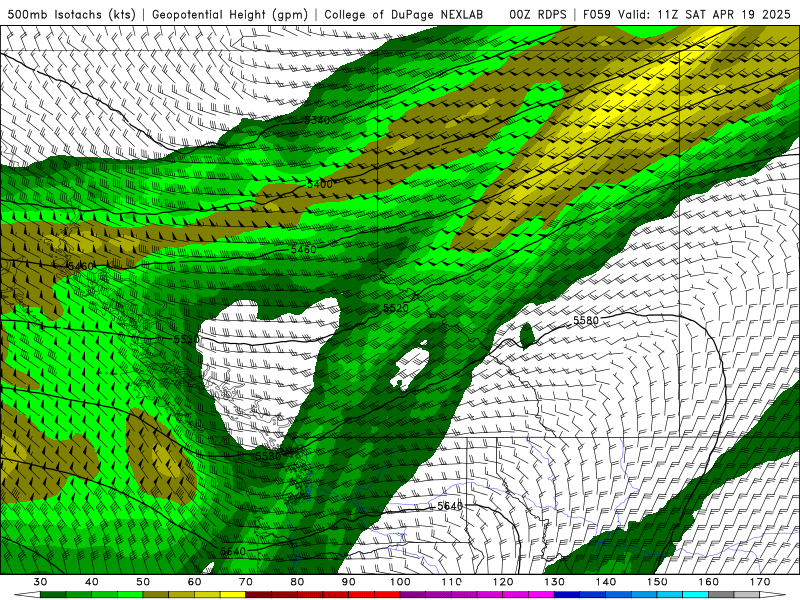Click the colorbar value 80

click(297, 582)
